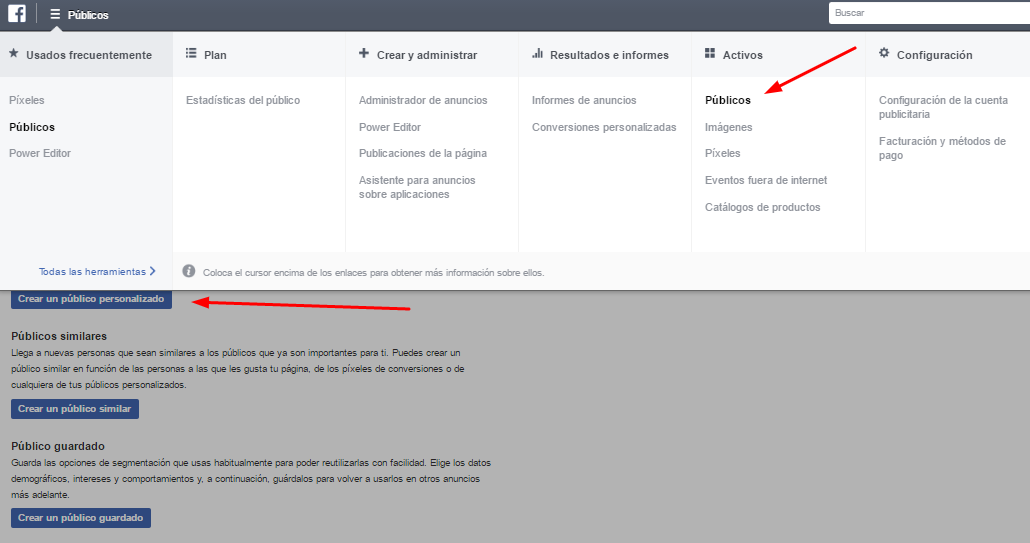Click the Facebook logo icon
This screenshot has height=543, width=1030.
[x=16, y=13]
